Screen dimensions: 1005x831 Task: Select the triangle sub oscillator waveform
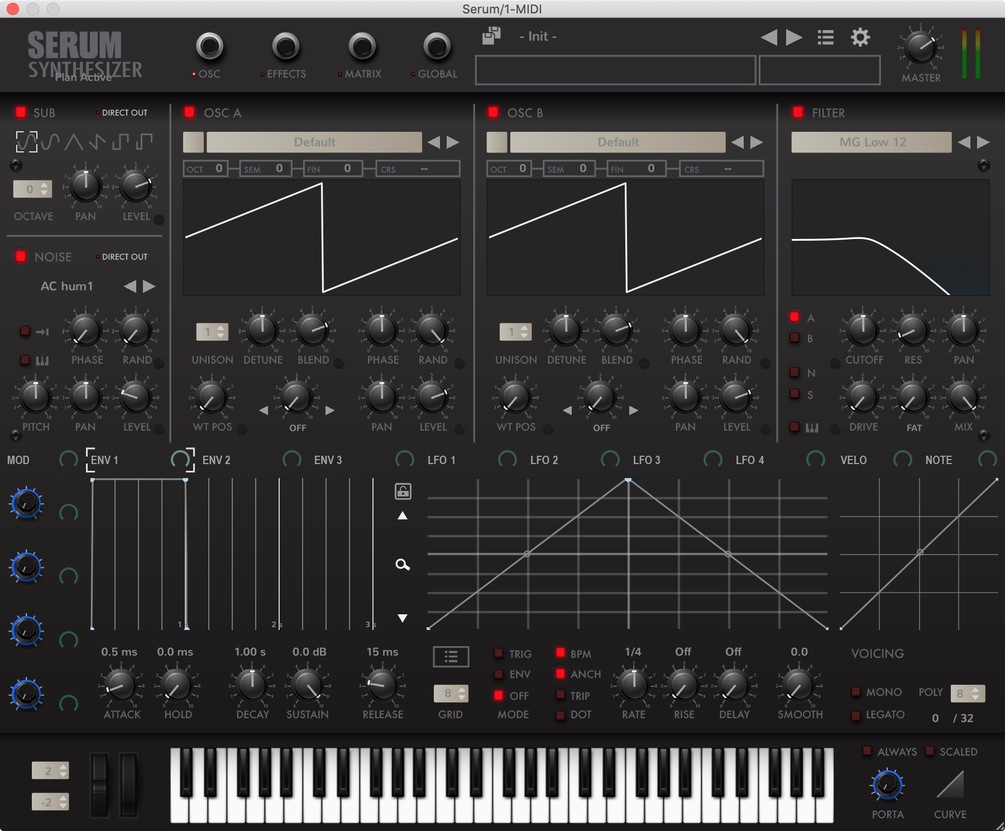[74, 142]
